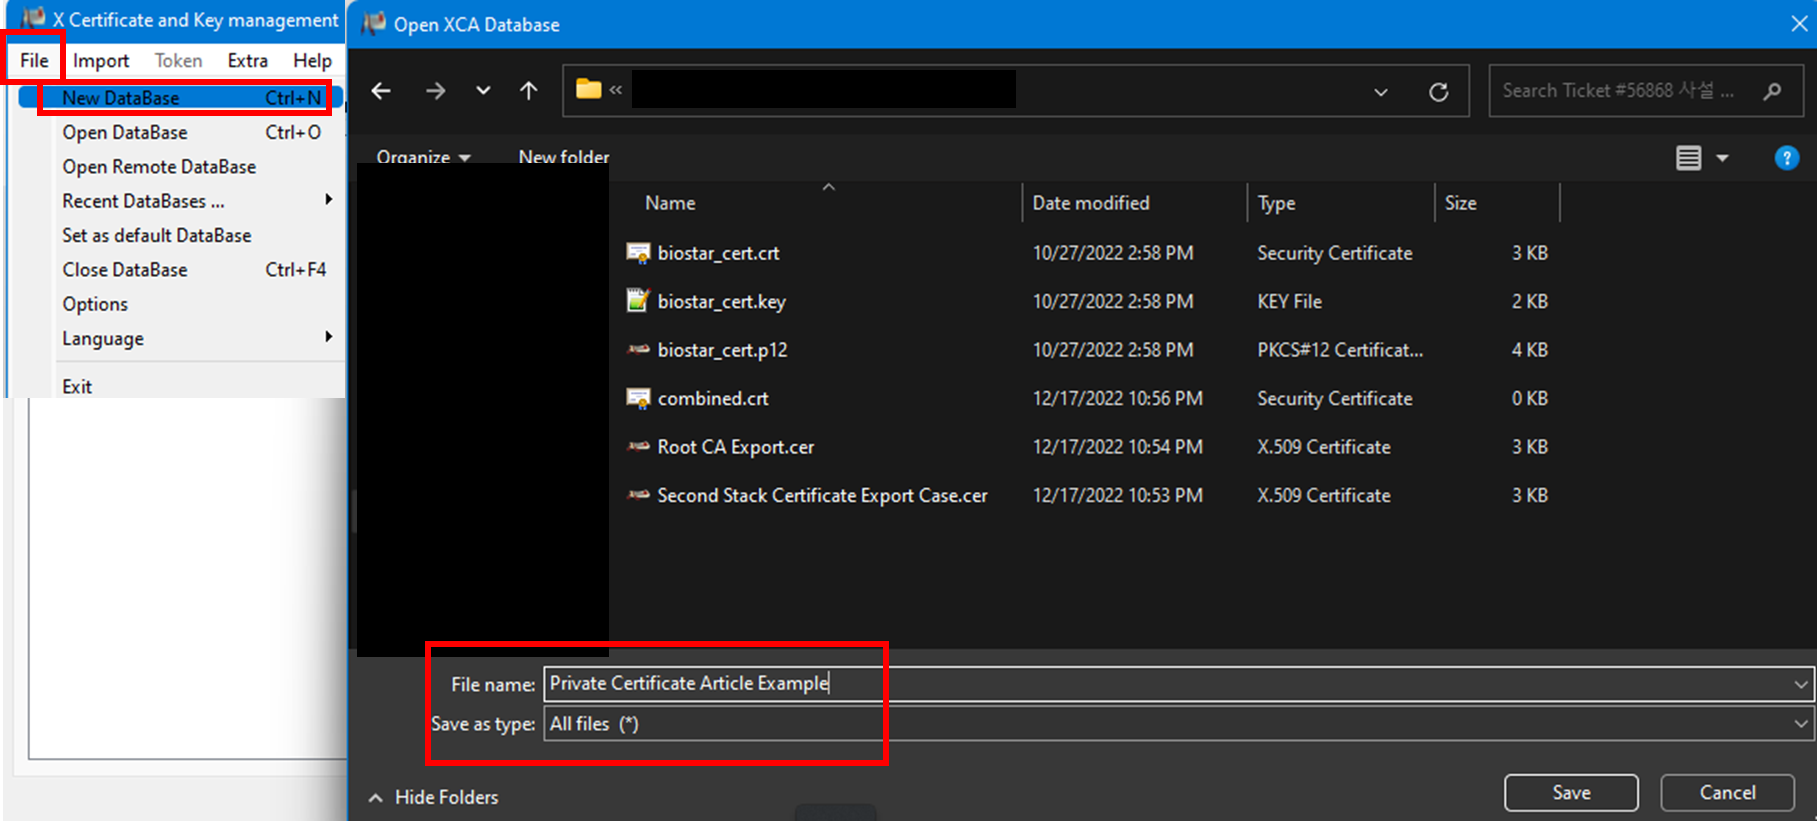Click the PKCS#12 Certificat... type cell
Screen dimensions: 1817x821
1340,350
